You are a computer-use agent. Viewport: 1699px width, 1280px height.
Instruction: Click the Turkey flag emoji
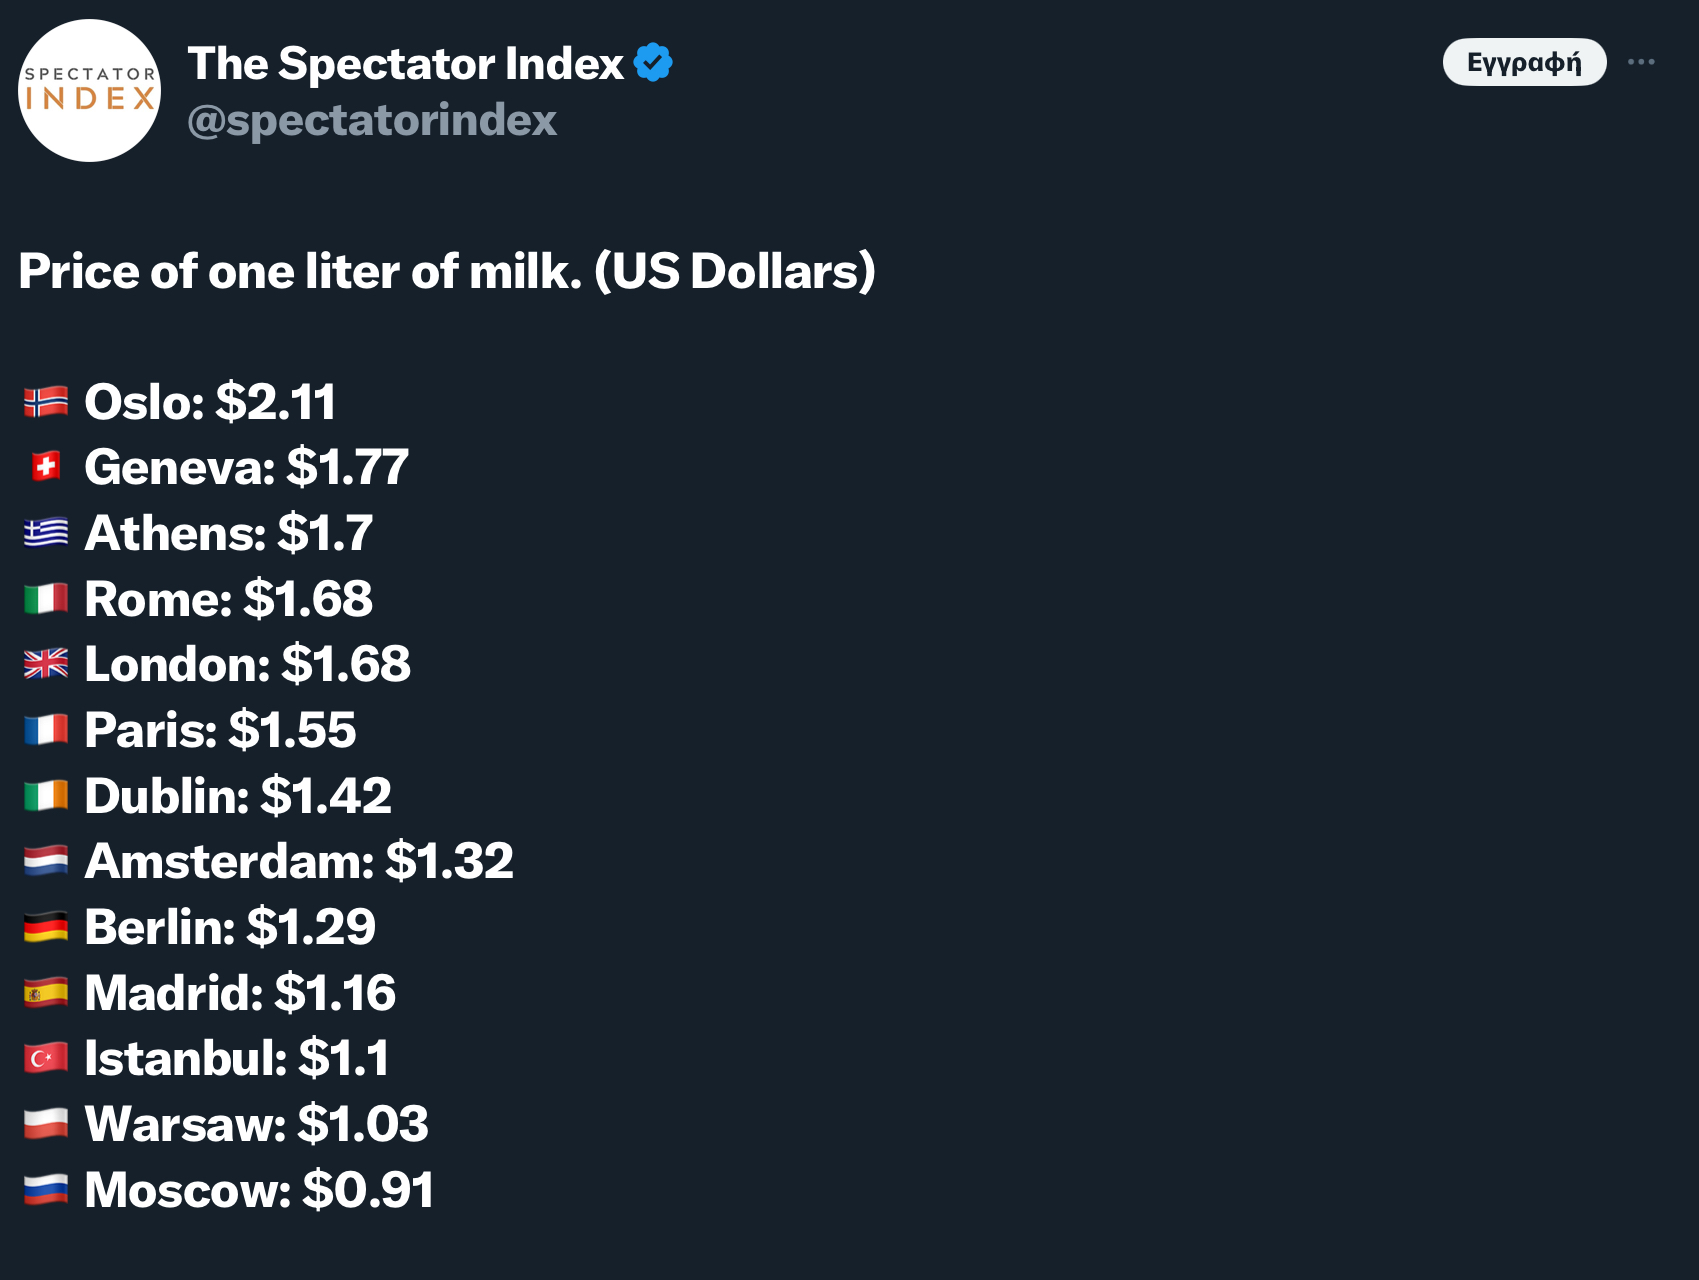(x=46, y=1058)
